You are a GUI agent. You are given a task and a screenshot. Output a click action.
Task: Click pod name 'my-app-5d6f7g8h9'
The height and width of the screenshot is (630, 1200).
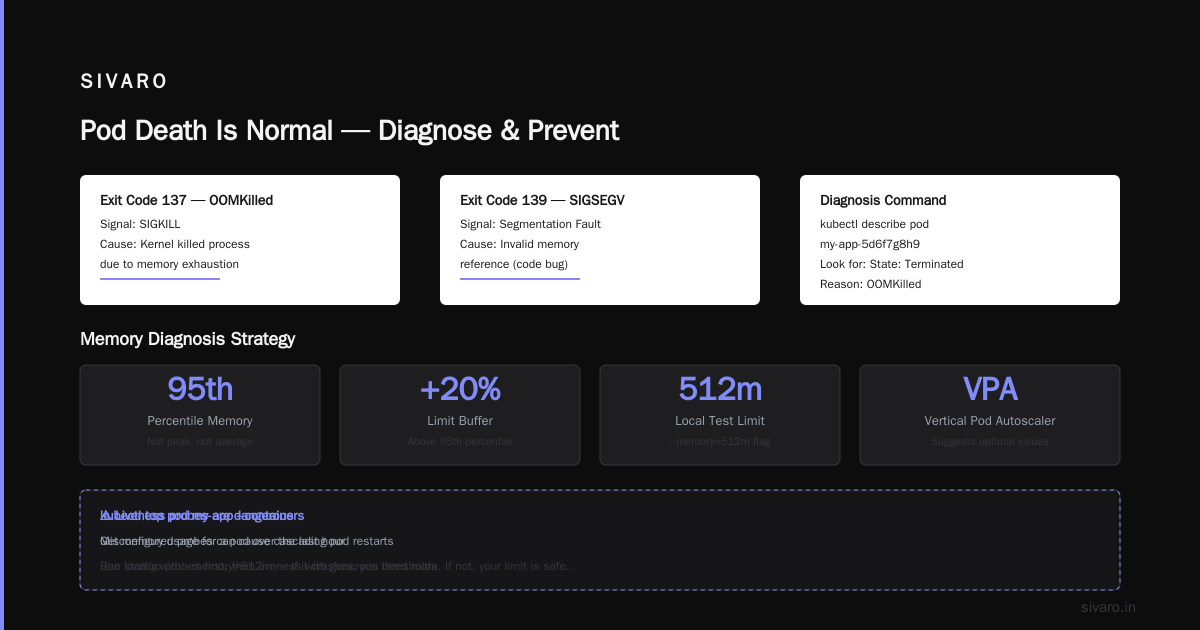tap(870, 244)
